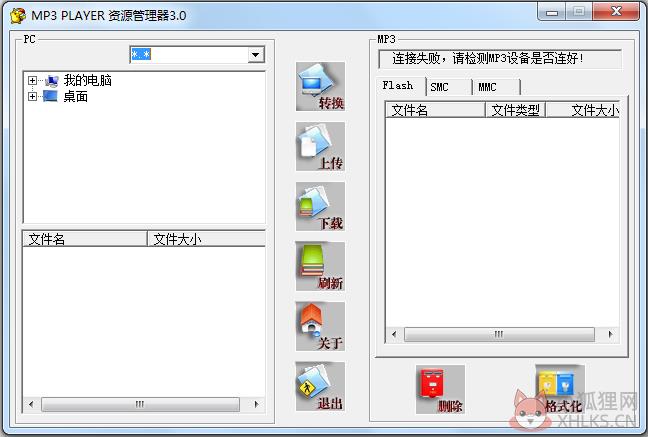Expand the 我的电脑 tree node
The image size is (648, 437).
click(32, 80)
